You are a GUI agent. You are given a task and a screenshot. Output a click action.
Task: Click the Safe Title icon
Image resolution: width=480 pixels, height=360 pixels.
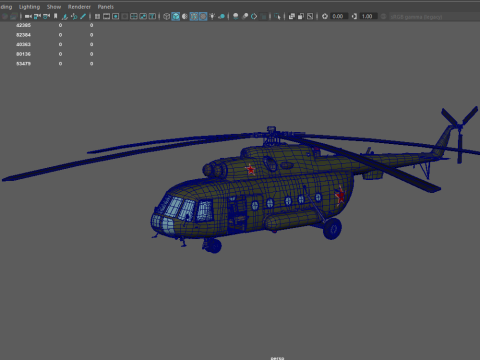point(152,16)
